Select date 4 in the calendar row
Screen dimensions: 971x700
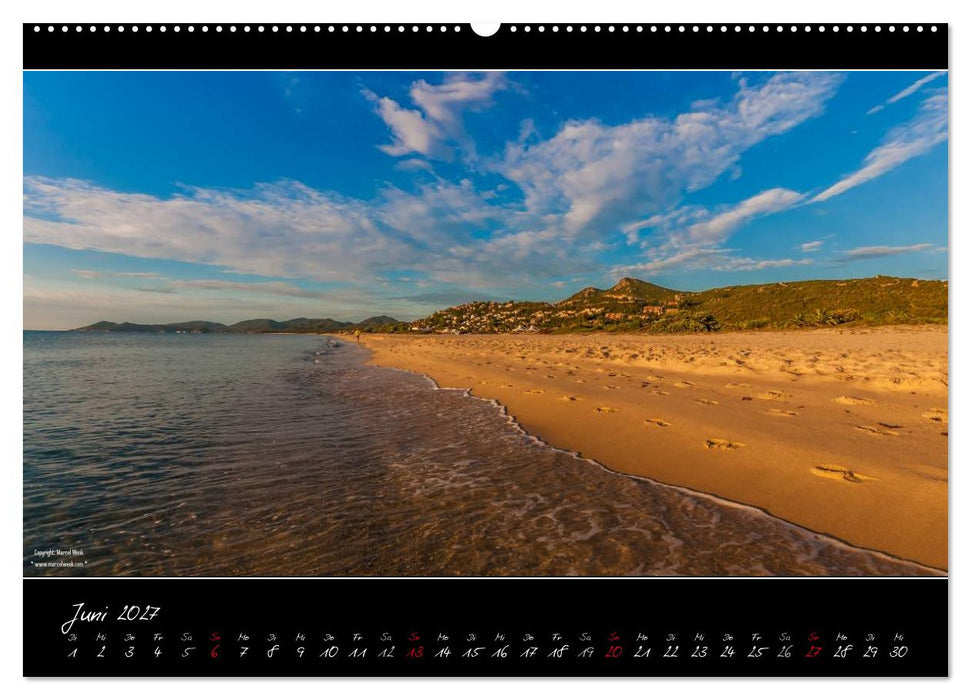[x=158, y=652]
